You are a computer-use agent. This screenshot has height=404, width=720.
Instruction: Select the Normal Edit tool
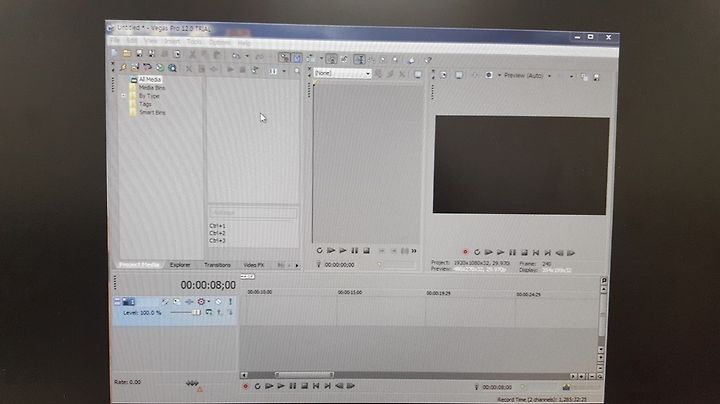coord(359,59)
